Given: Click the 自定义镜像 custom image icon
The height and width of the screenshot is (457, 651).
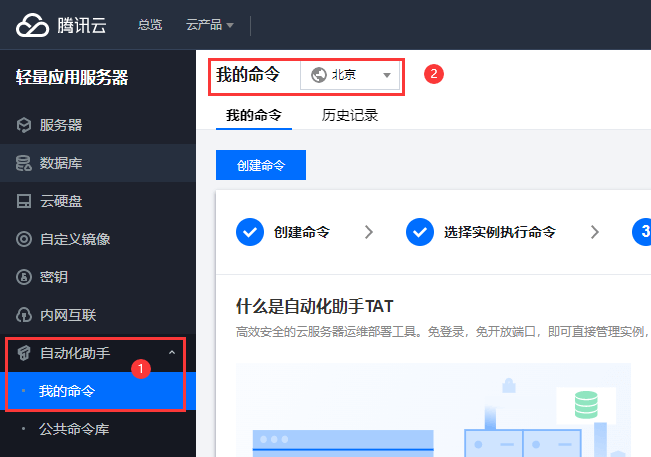Looking at the screenshot, I should 23,239.
